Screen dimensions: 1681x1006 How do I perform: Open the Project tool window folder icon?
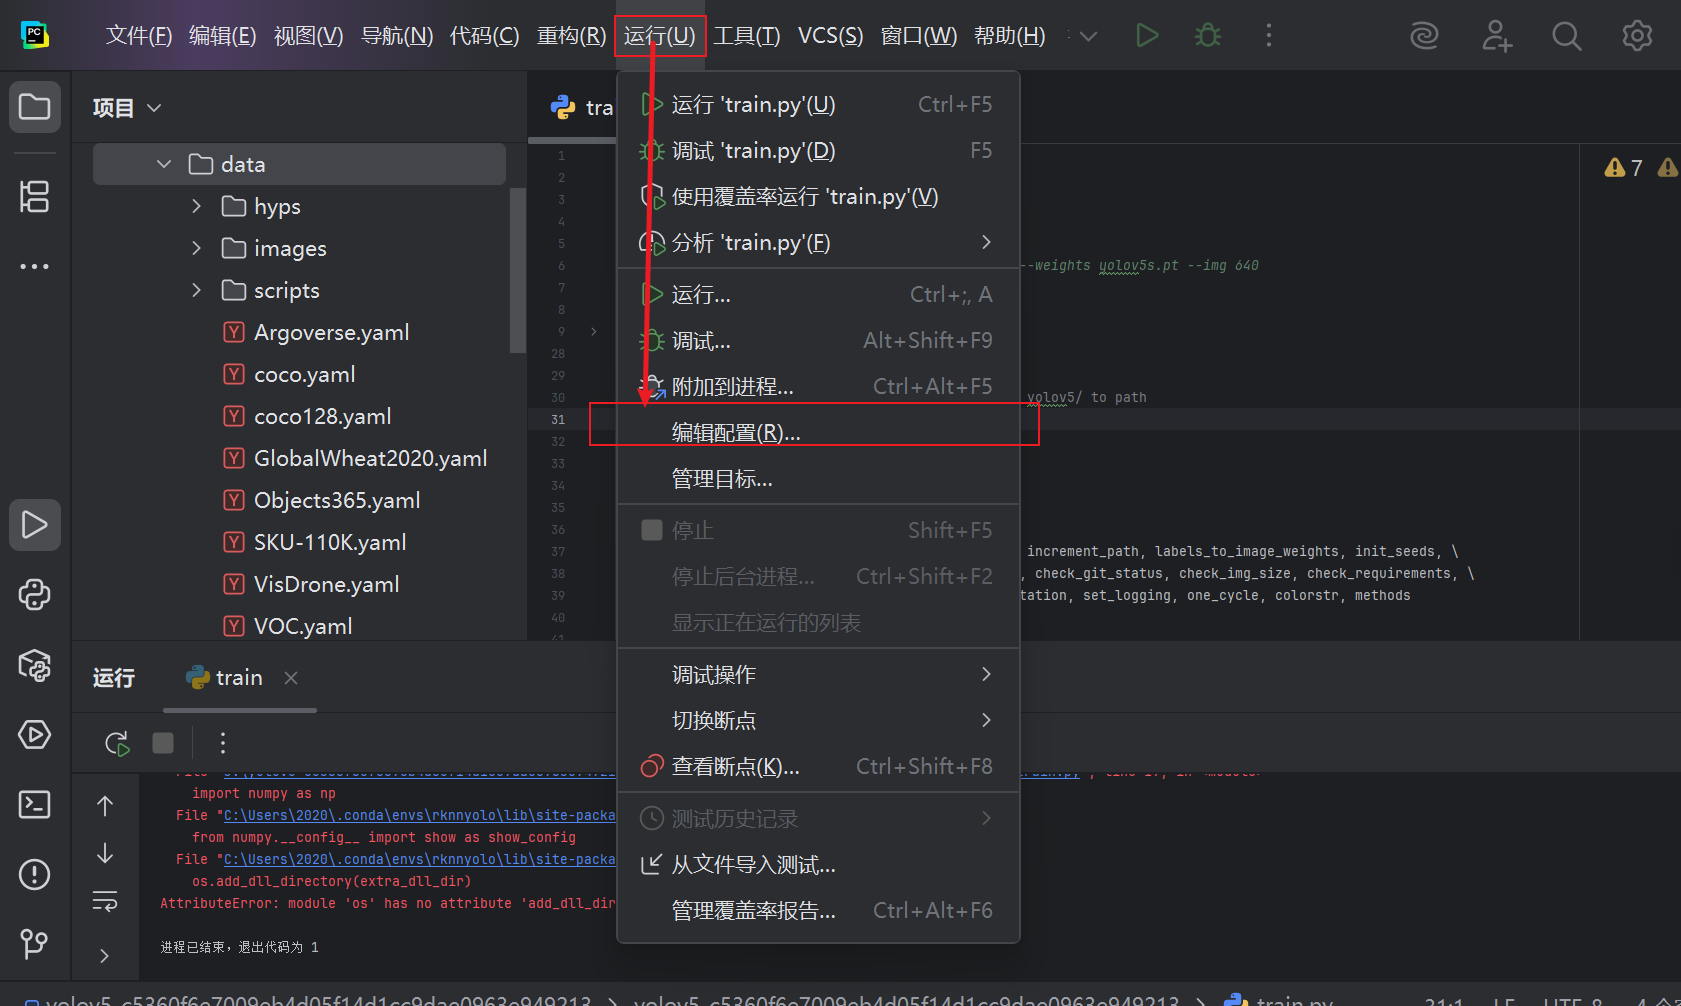pos(34,106)
